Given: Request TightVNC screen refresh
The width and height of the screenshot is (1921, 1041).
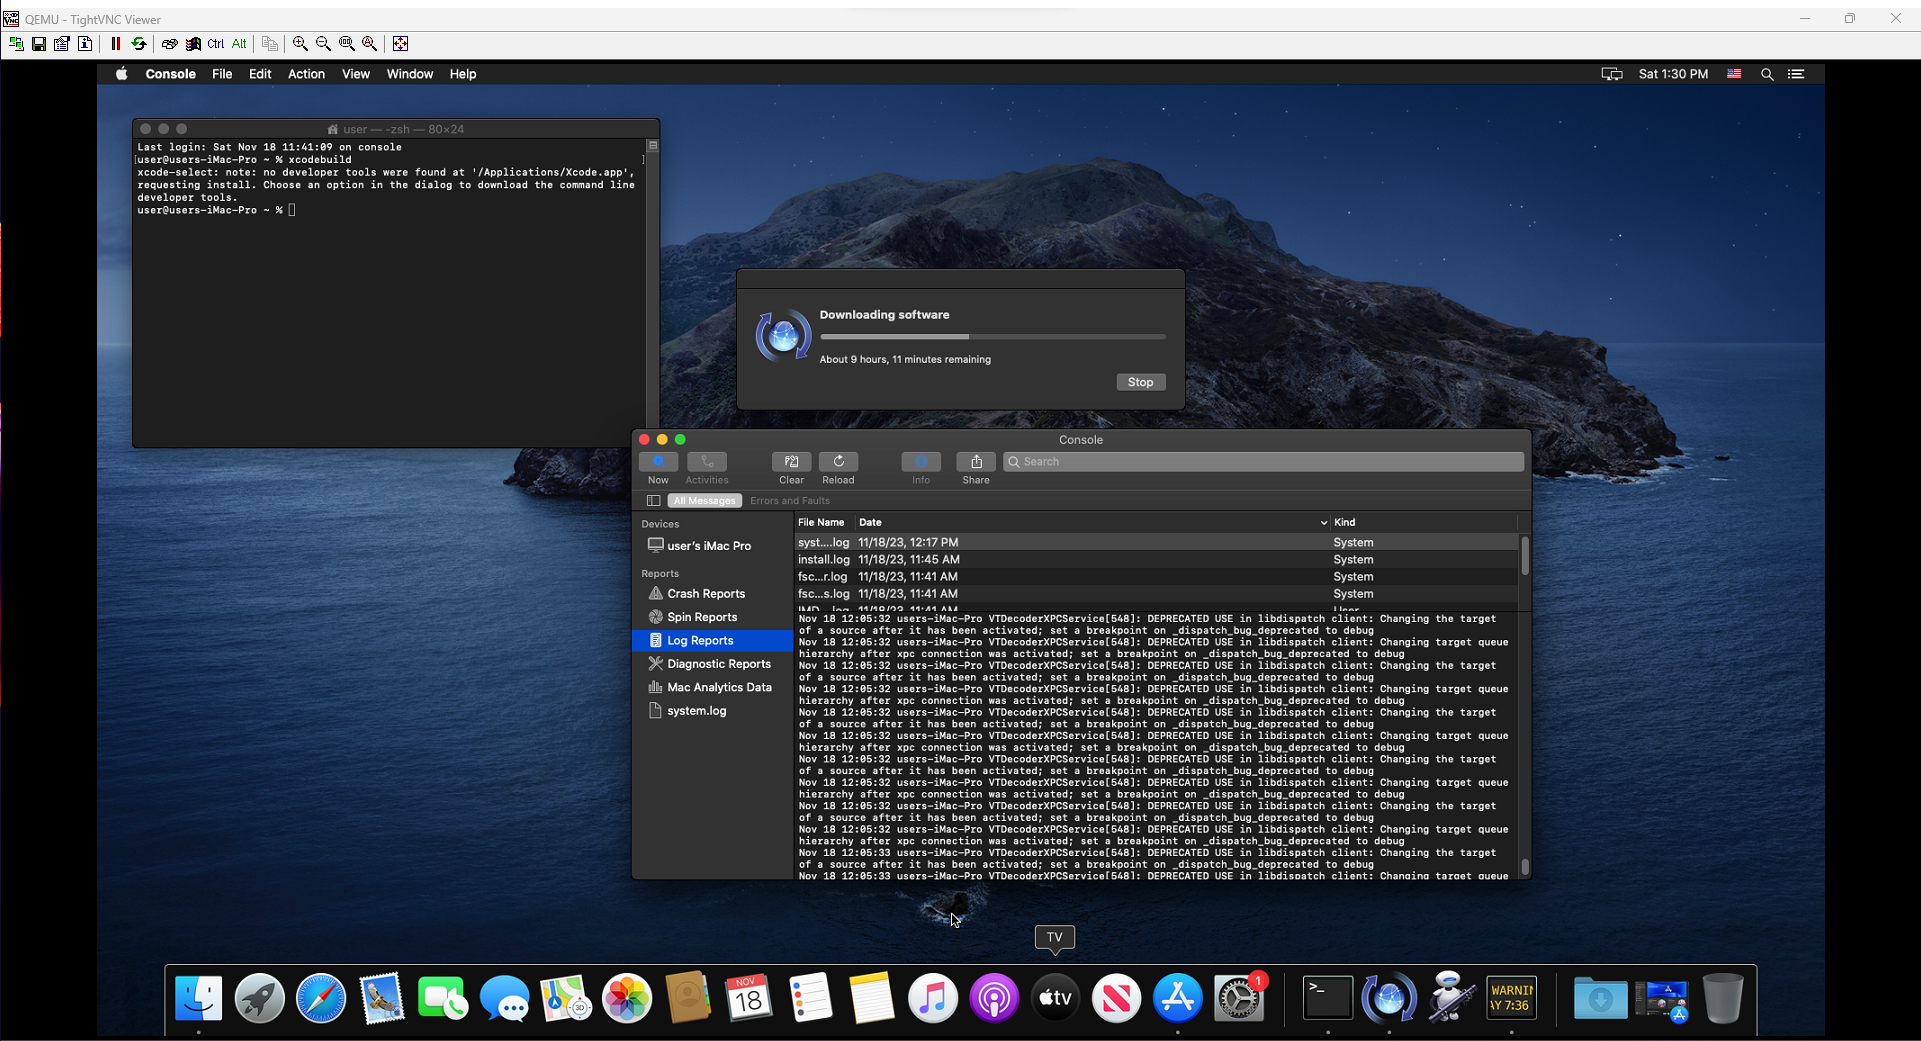Looking at the screenshot, I should point(139,44).
